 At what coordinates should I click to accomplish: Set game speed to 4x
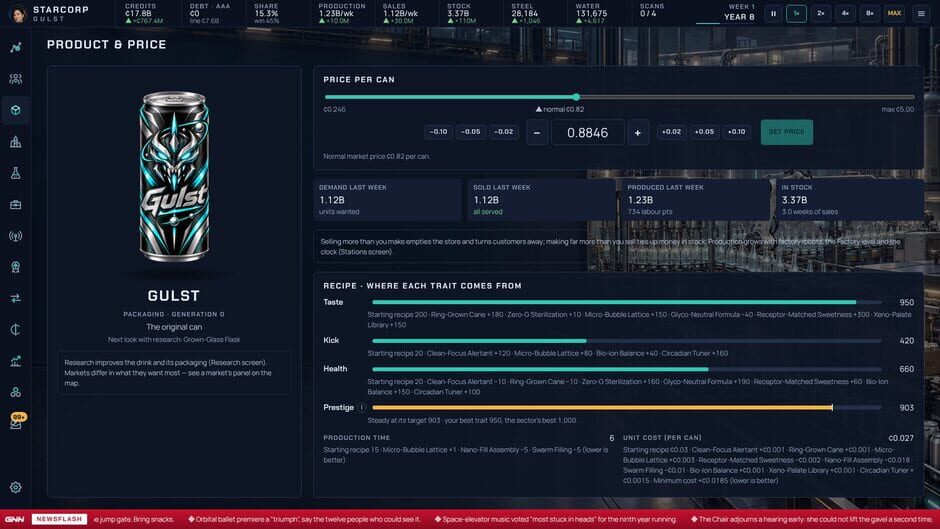pyautogui.click(x=845, y=13)
